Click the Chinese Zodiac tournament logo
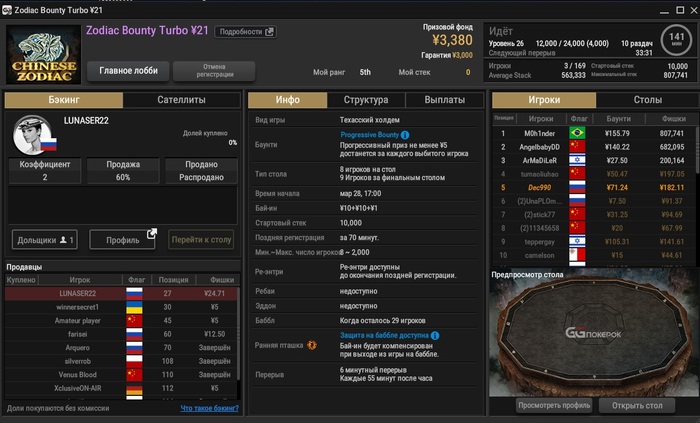Viewport: 700px width, 423px height. [43, 55]
